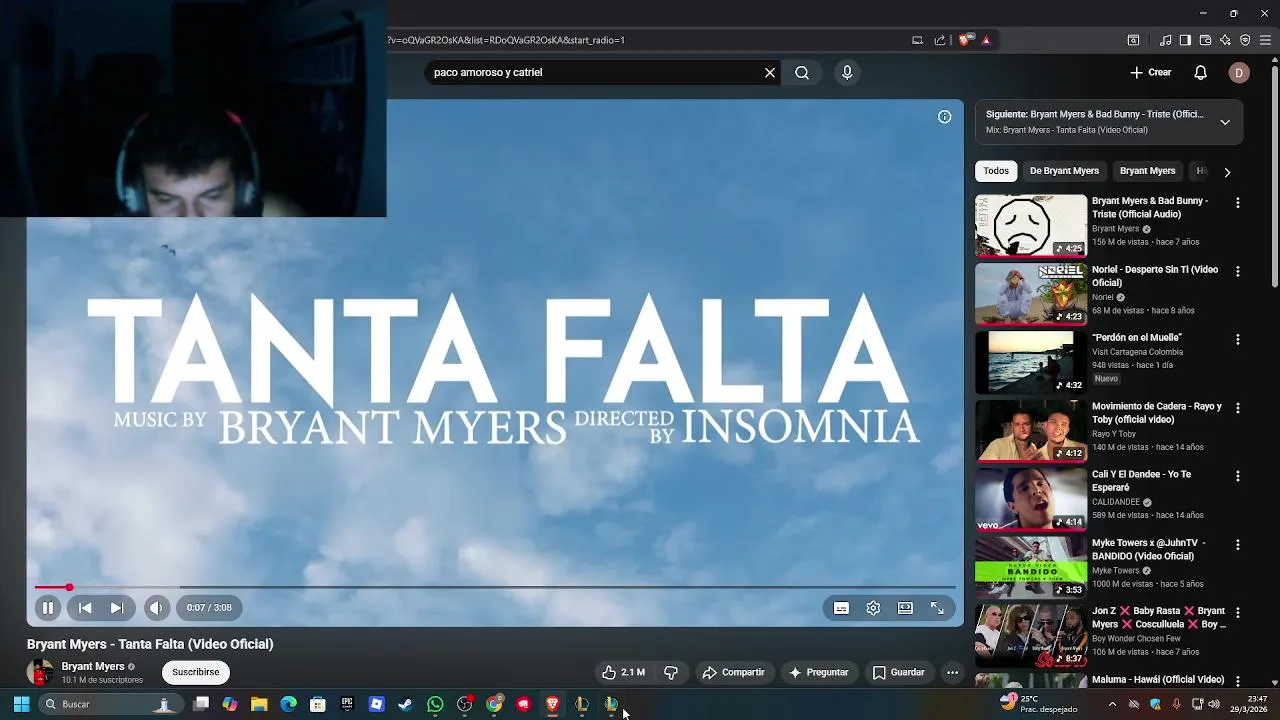Open options for Cali Y El Dandee video
Image resolution: width=1280 pixels, height=720 pixels.
pos(1238,476)
